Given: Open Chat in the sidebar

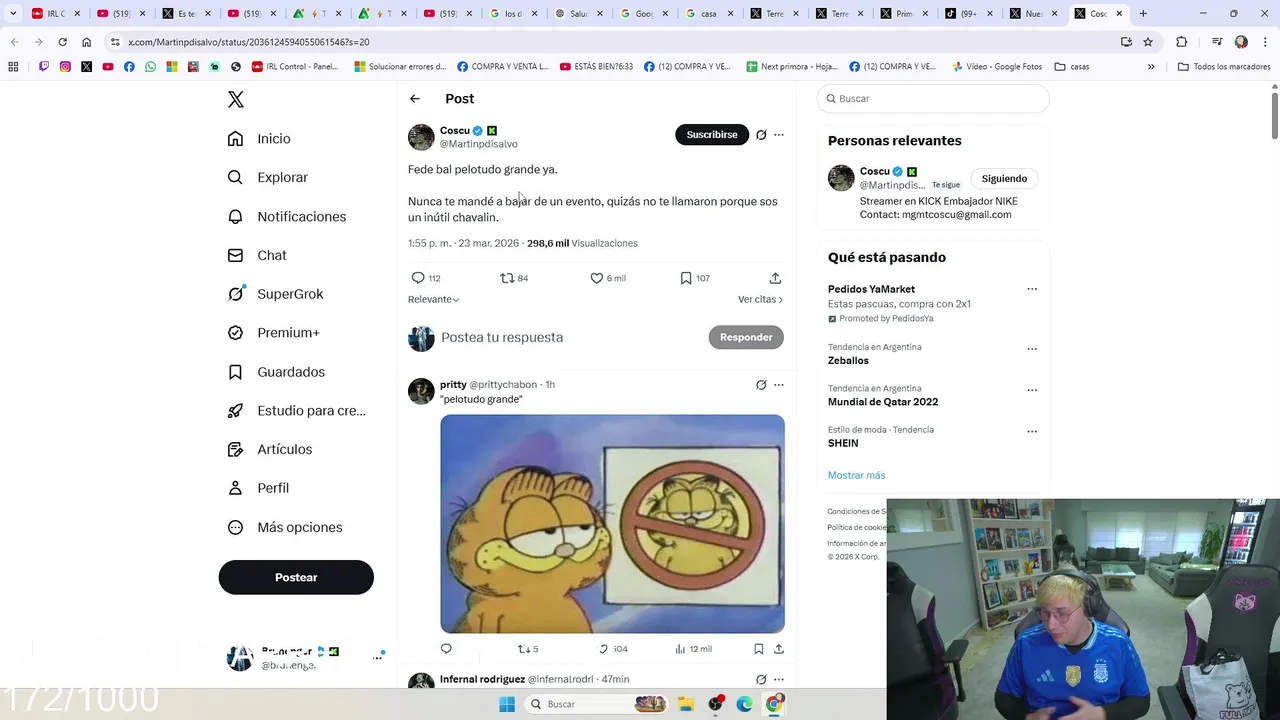Looking at the screenshot, I should coord(256,255).
